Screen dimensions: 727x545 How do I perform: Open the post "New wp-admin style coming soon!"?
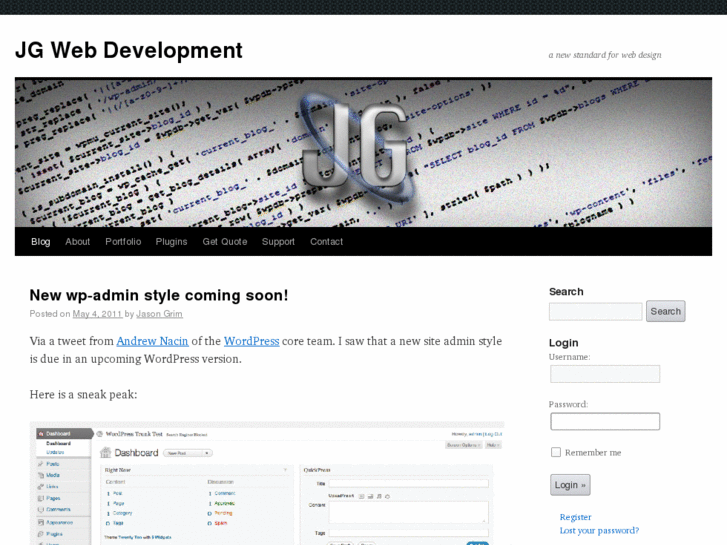click(159, 295)
